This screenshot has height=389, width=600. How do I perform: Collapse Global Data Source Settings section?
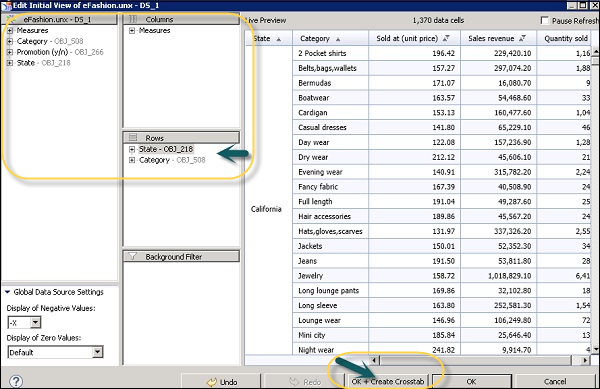pos(7,292)
